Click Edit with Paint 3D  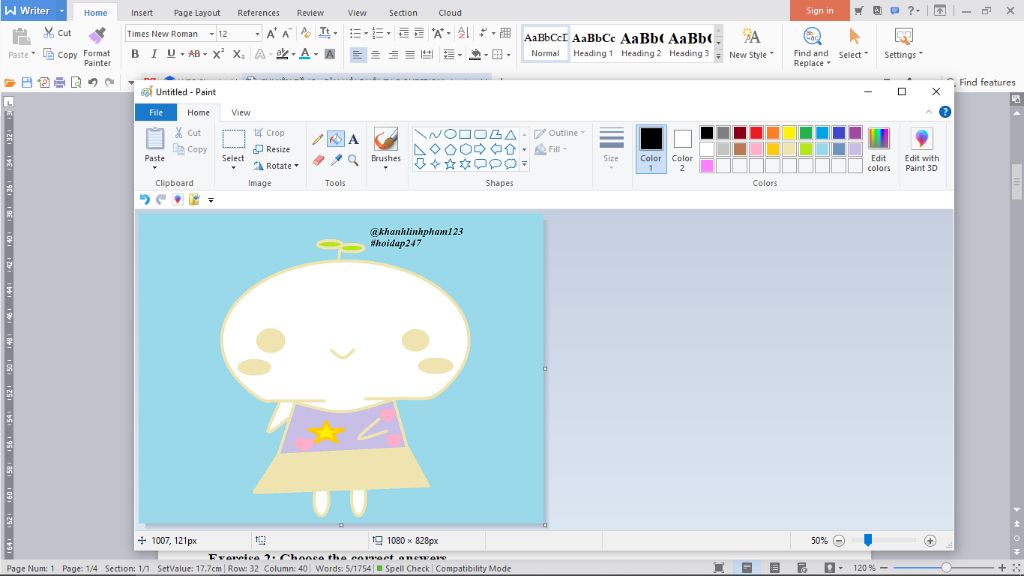921,150
